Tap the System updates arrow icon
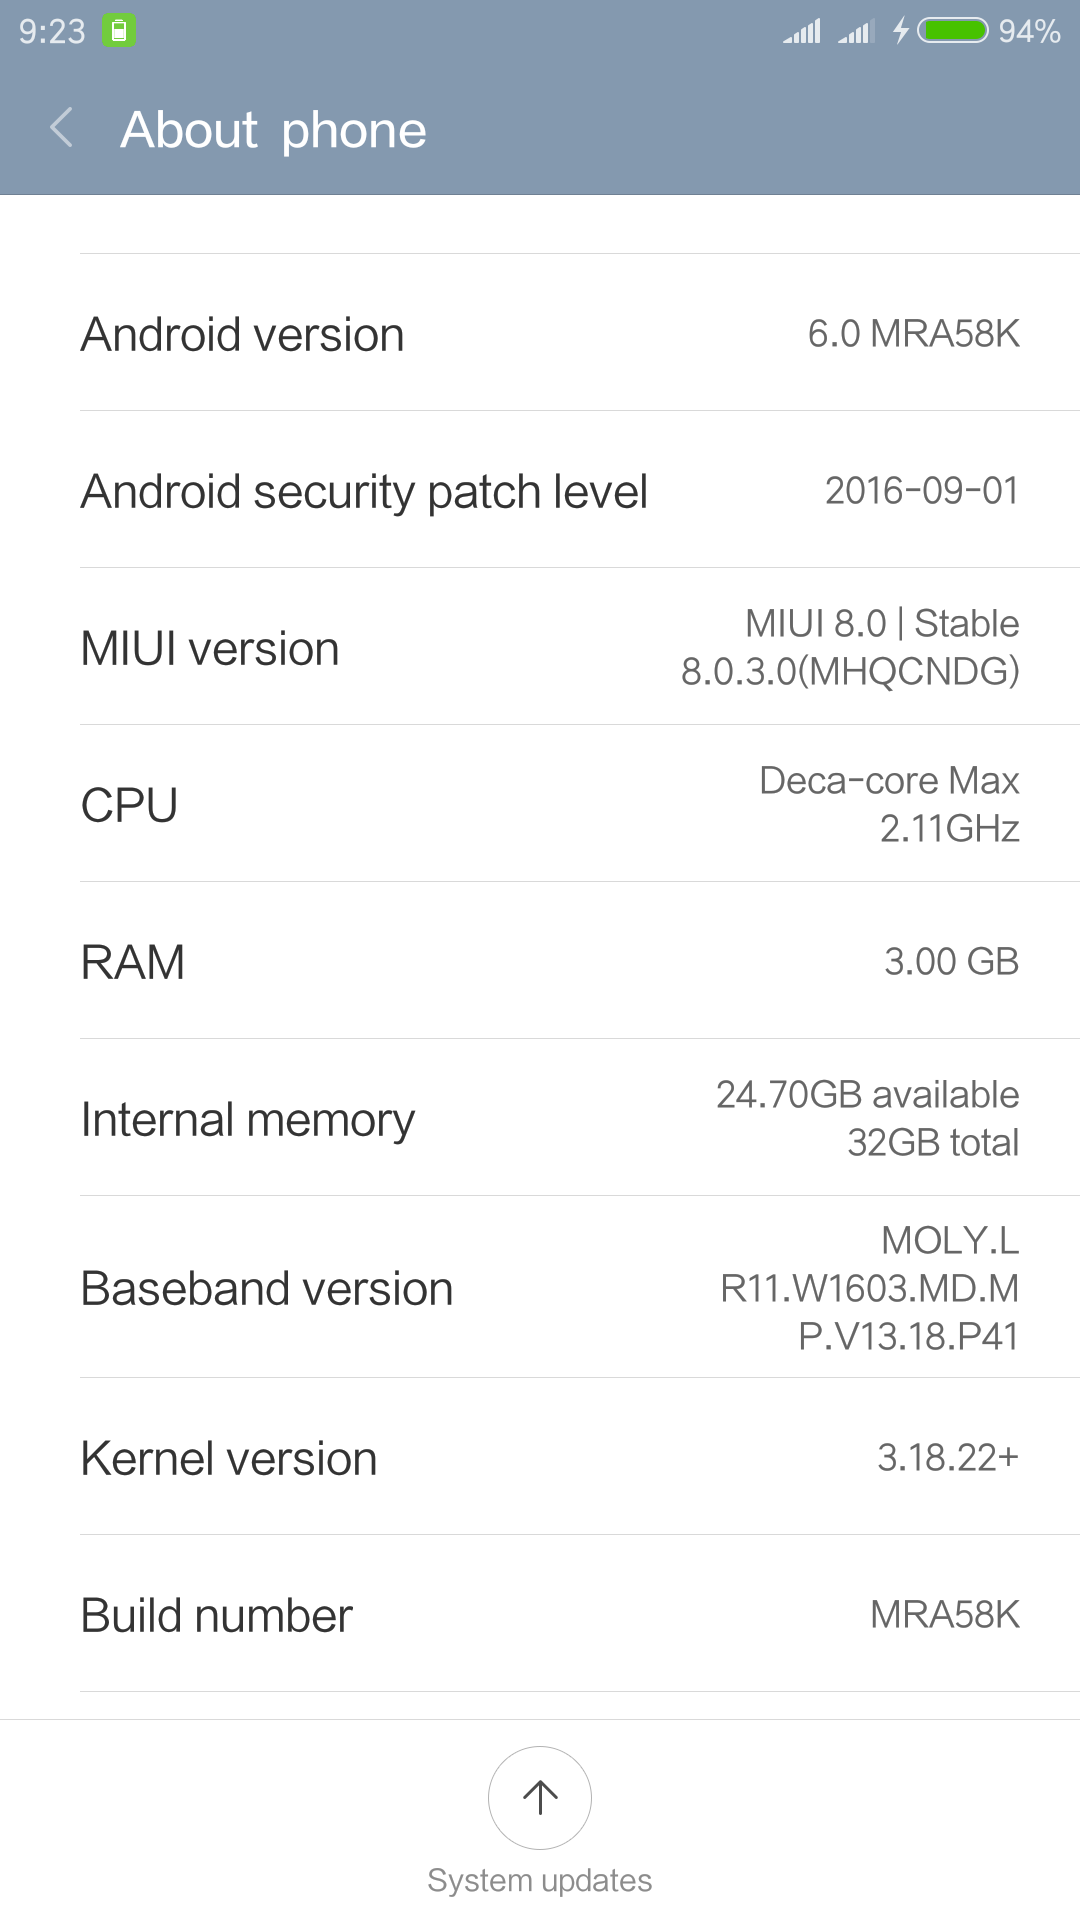 540,1797
